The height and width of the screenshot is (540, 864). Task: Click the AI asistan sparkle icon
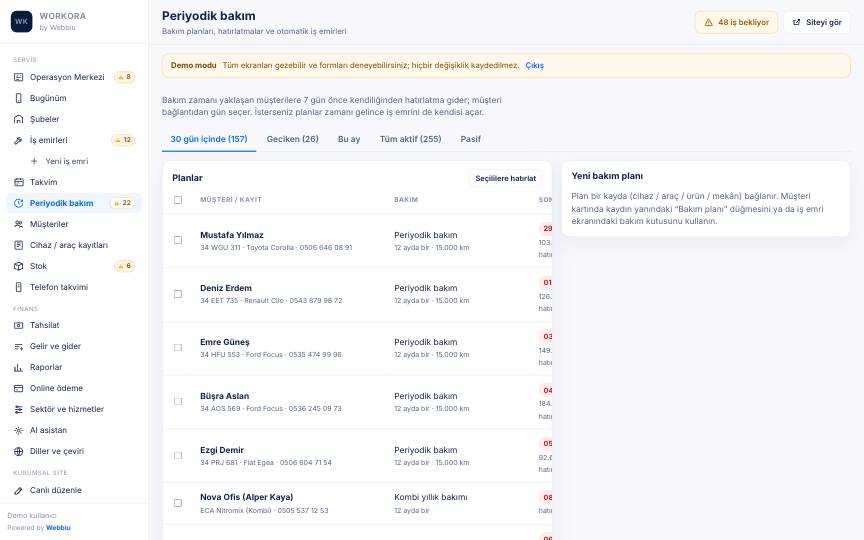point(18,430)
